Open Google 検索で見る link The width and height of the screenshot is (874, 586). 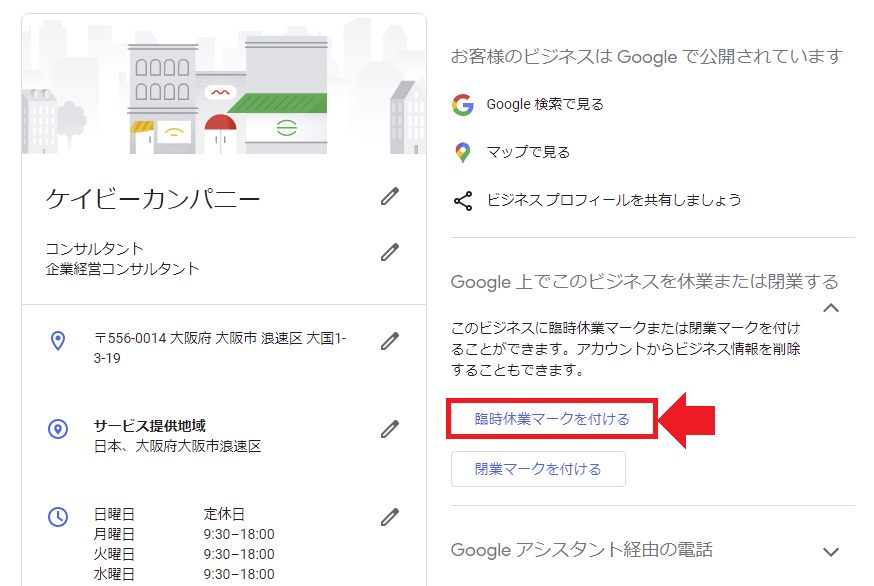545,104
